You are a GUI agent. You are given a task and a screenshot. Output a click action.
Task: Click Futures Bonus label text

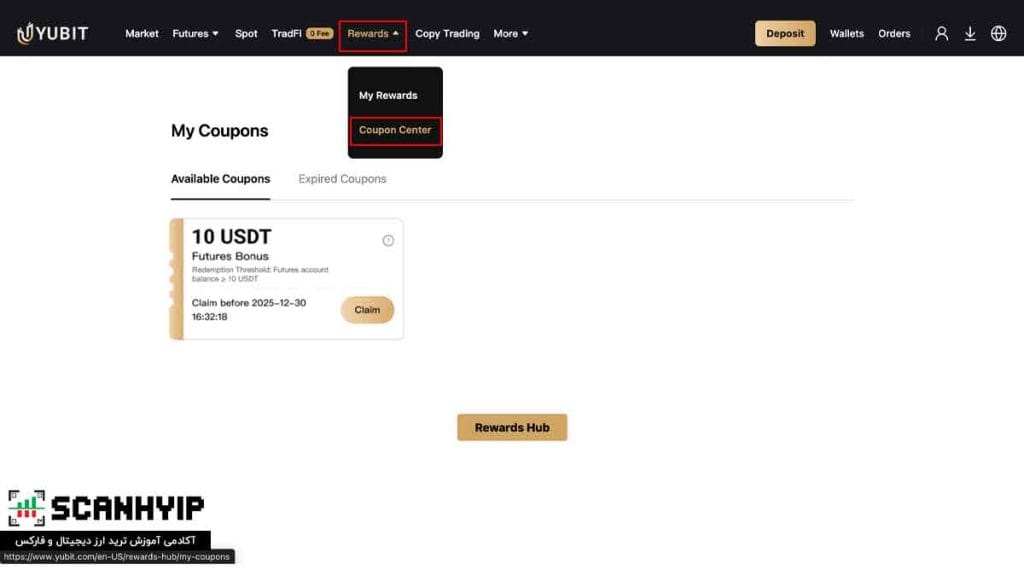(x=230, y=256)
